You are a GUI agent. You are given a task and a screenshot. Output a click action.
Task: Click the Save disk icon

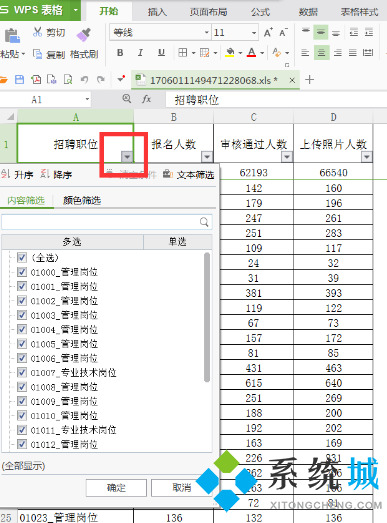20,80
